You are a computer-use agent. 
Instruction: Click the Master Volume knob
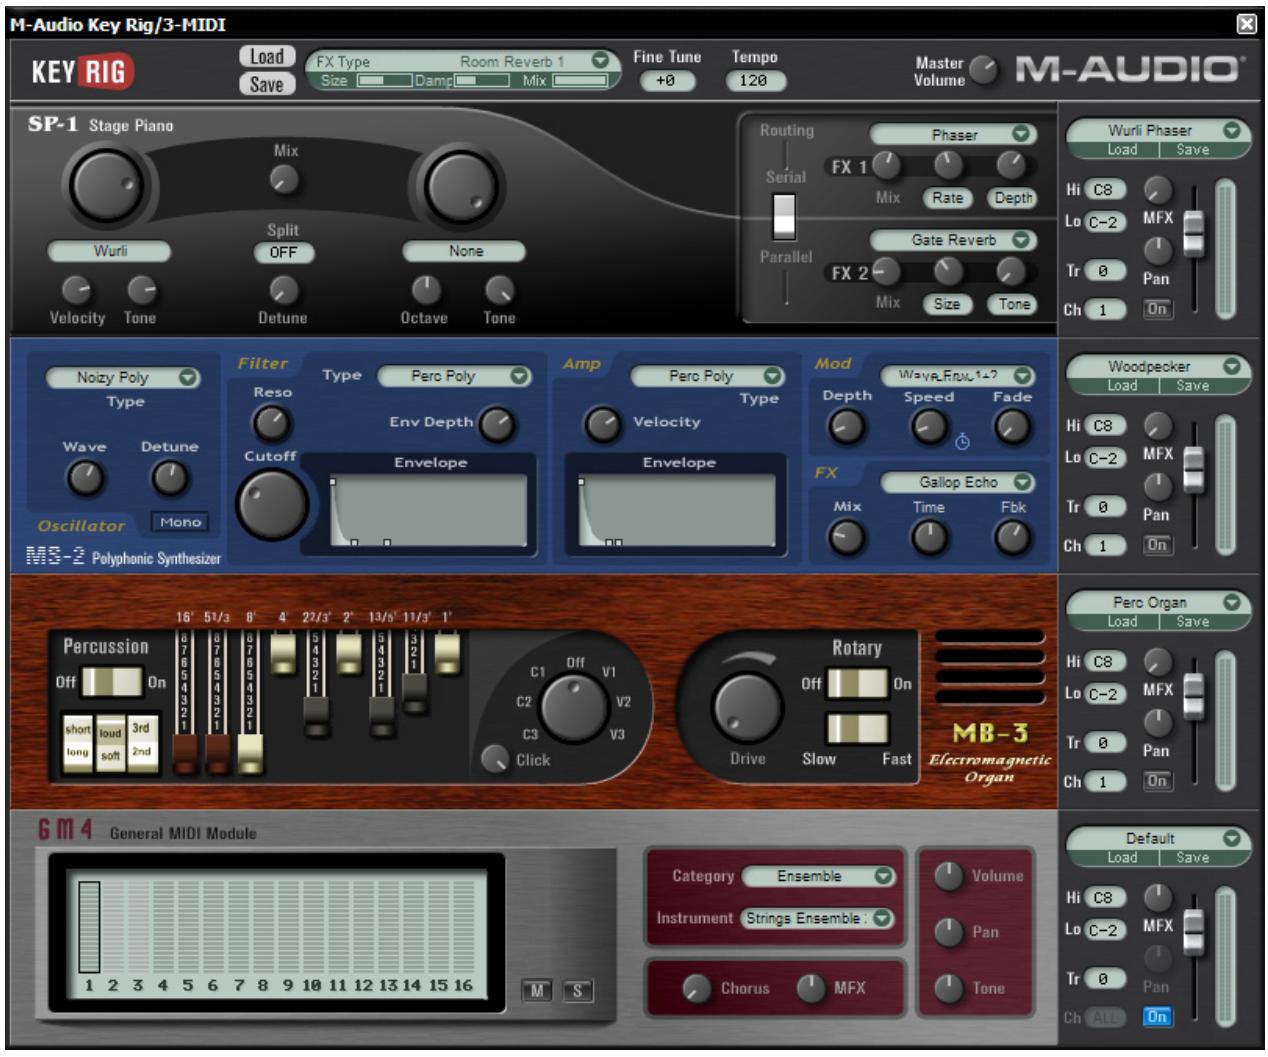(x=984, y=69)
